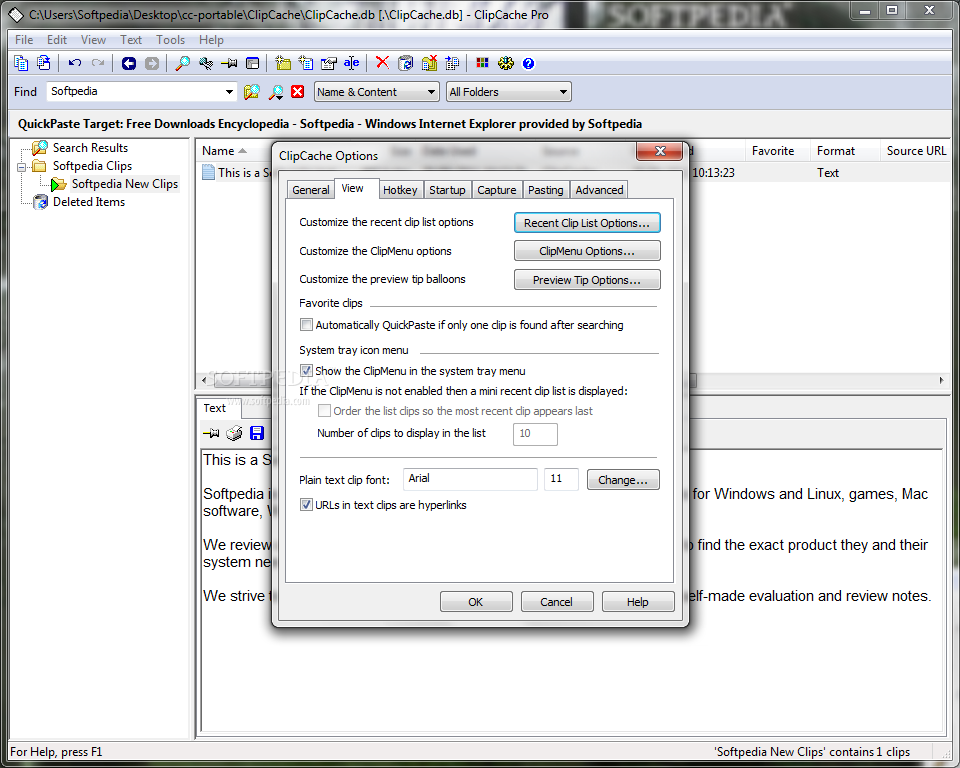Click the Number of clips input field
The width and height of the screenshot is (960, 768).
535,434
